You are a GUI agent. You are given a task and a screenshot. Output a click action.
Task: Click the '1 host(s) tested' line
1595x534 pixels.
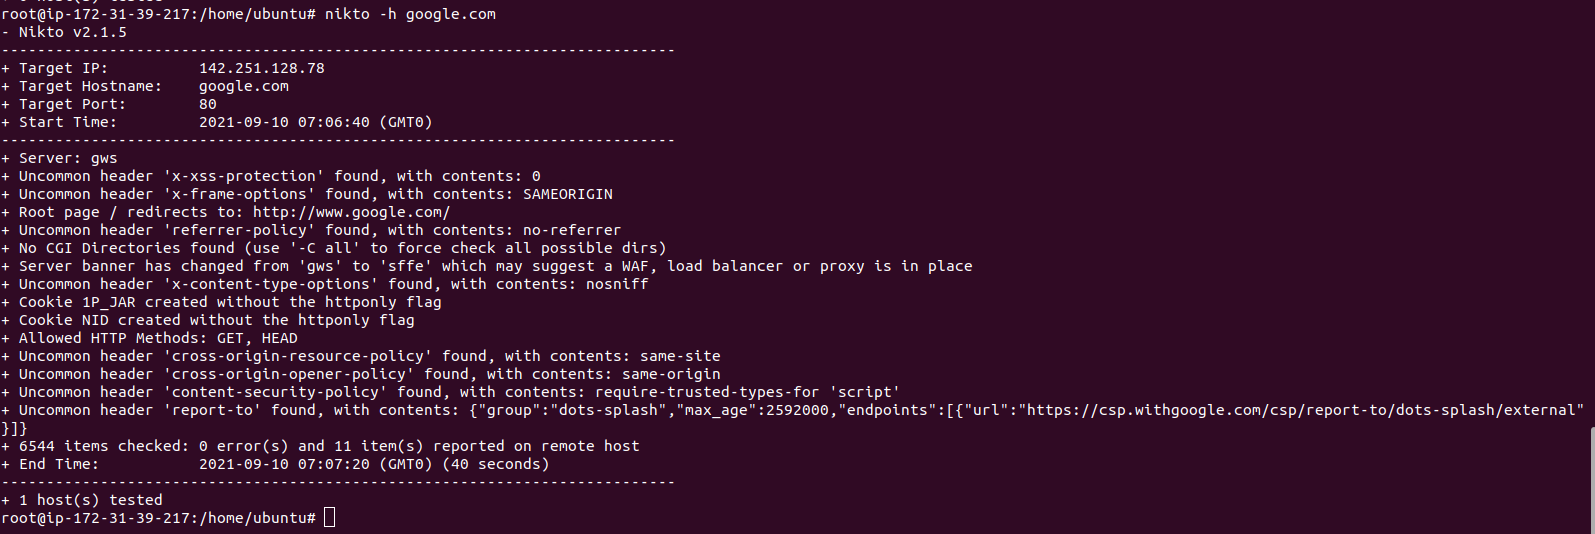[x=82, y=500]
